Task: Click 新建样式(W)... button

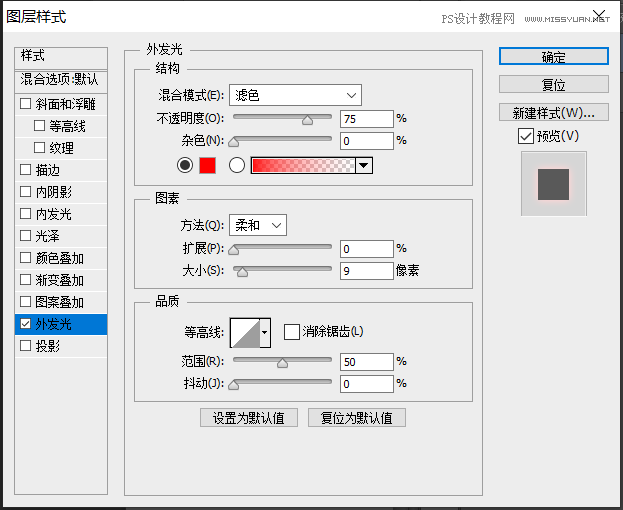Action: (x=553, y=112)
